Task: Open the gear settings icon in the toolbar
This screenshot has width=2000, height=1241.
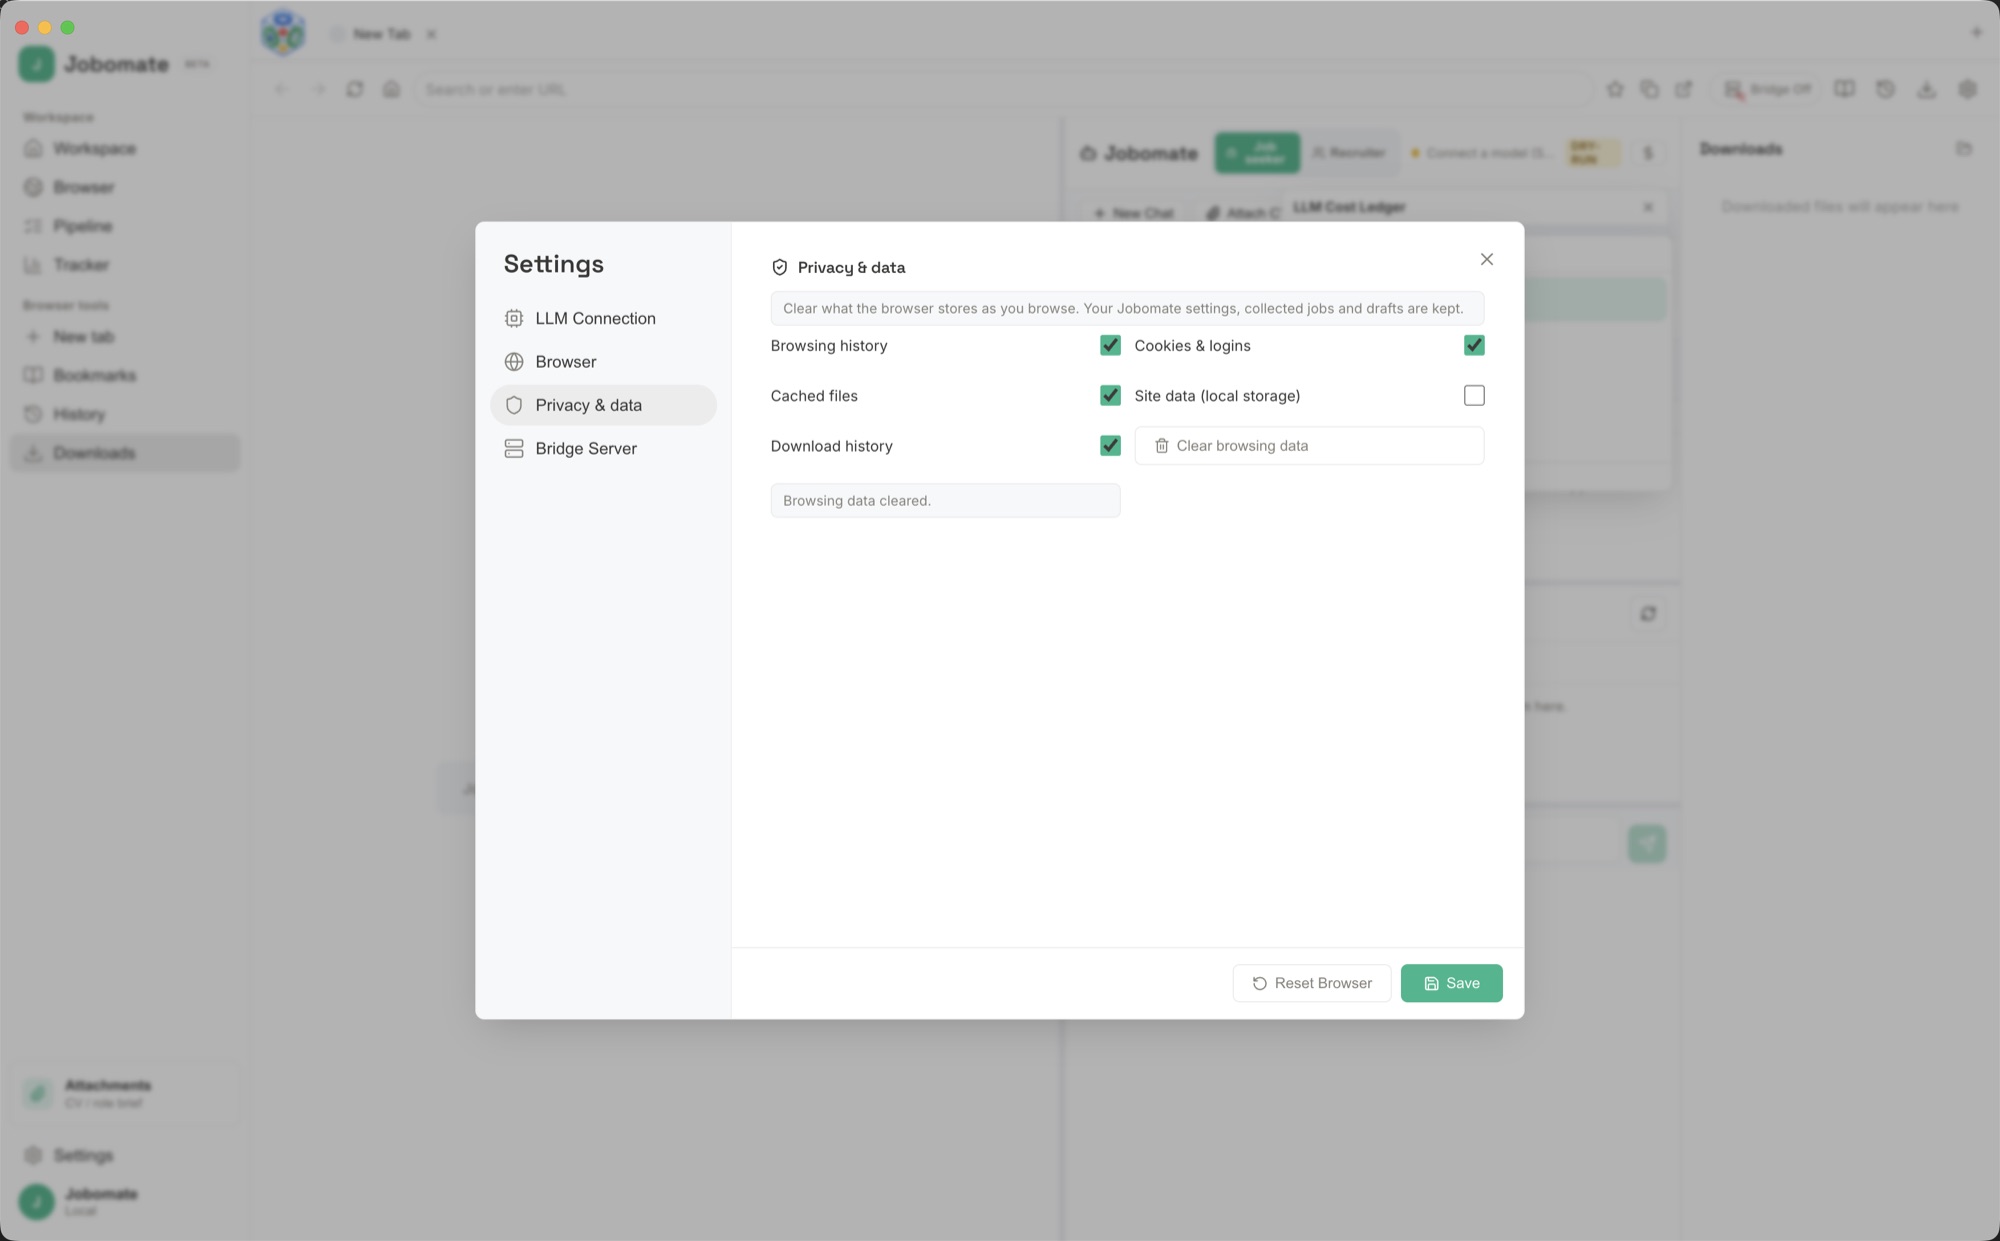Action: point(1968,89)
